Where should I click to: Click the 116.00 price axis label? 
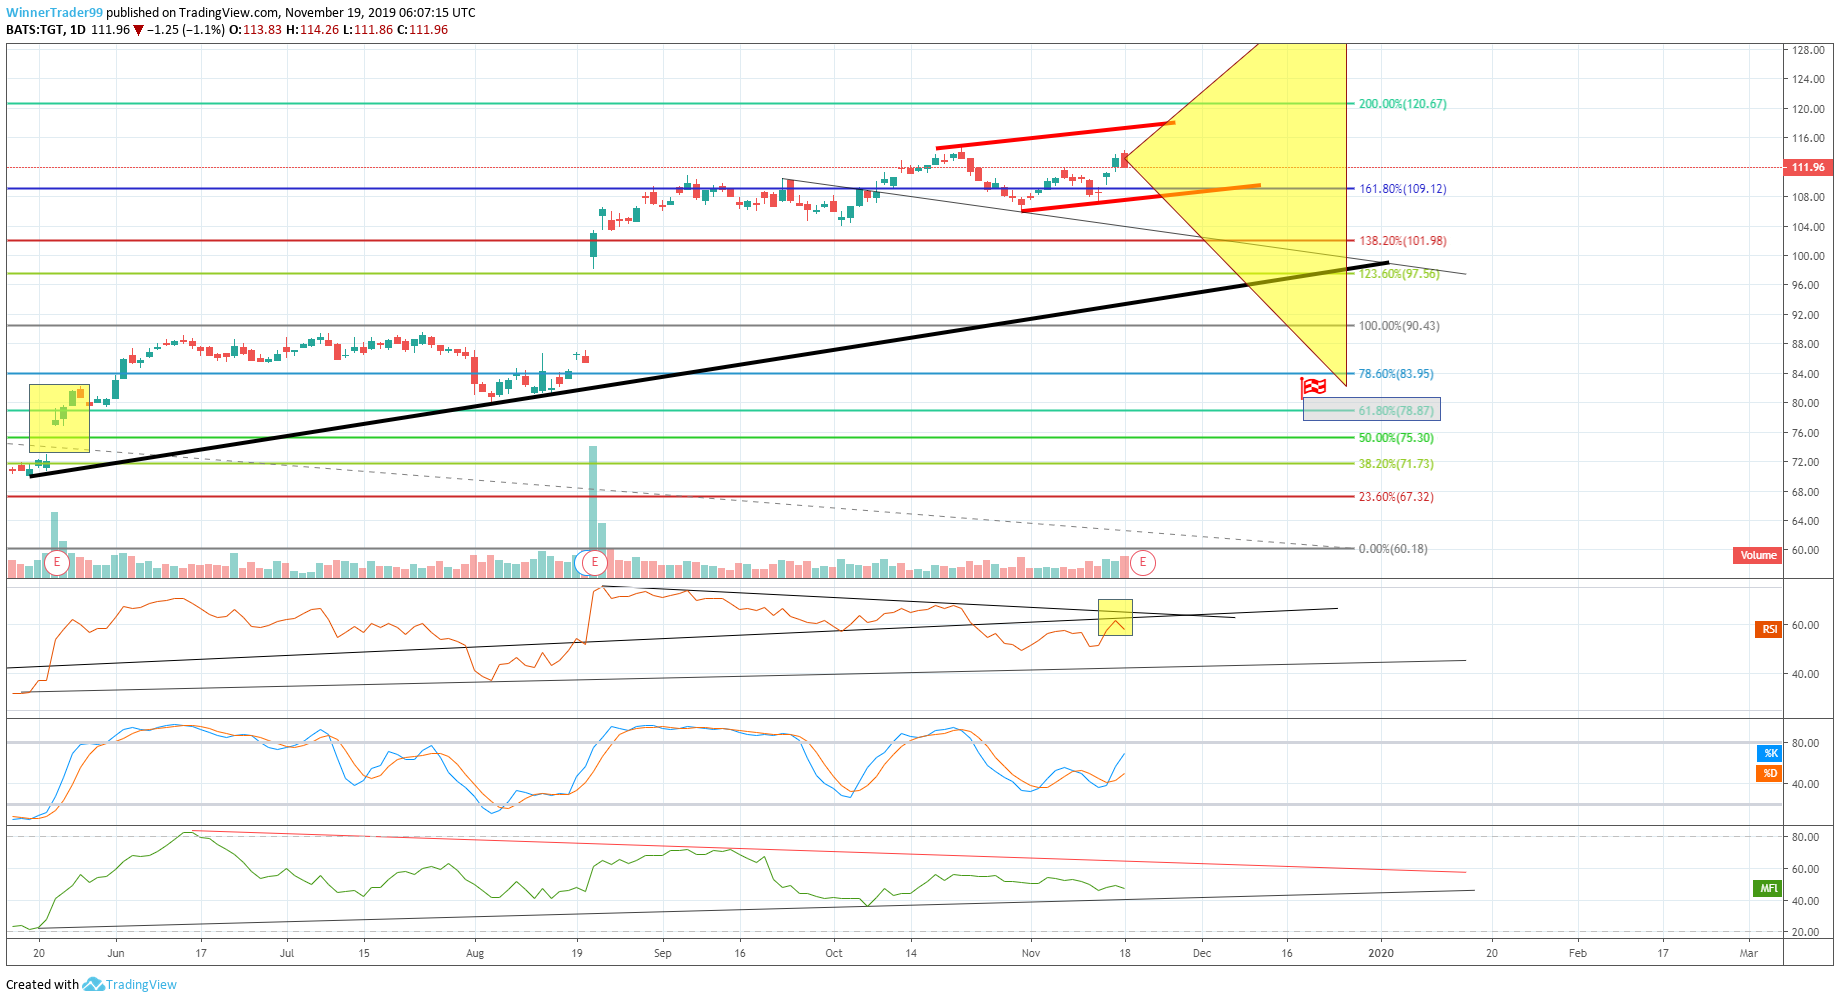[1808, 139]
